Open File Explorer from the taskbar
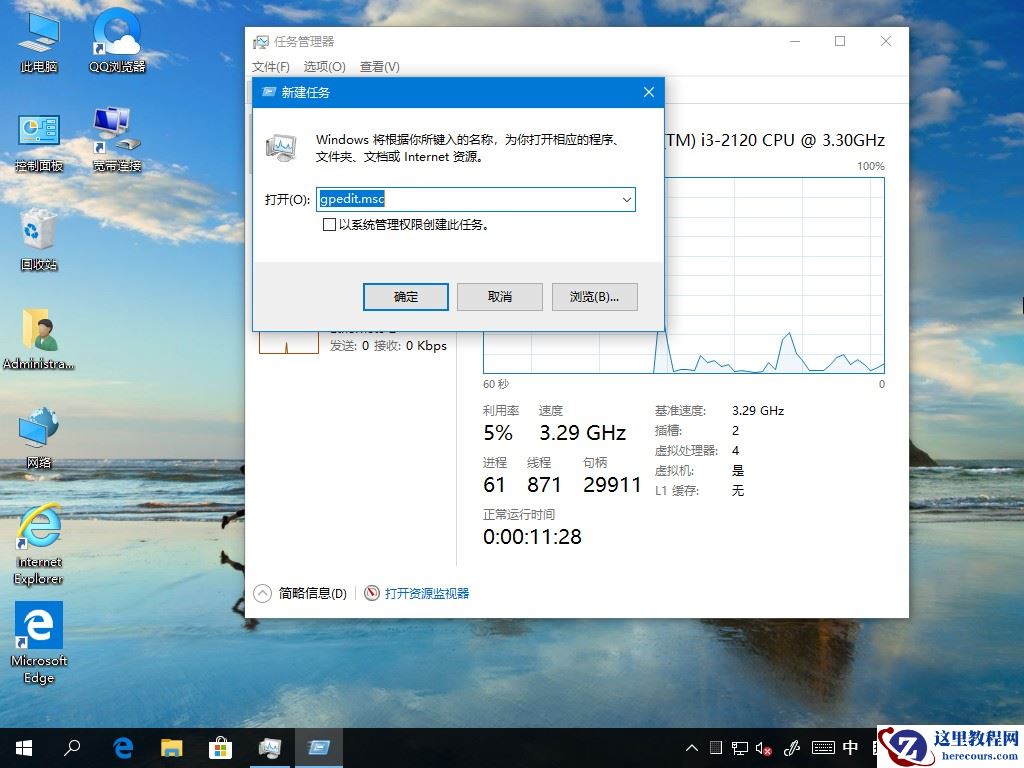This screenshot has width=1024, height=768. click(172, 747)
